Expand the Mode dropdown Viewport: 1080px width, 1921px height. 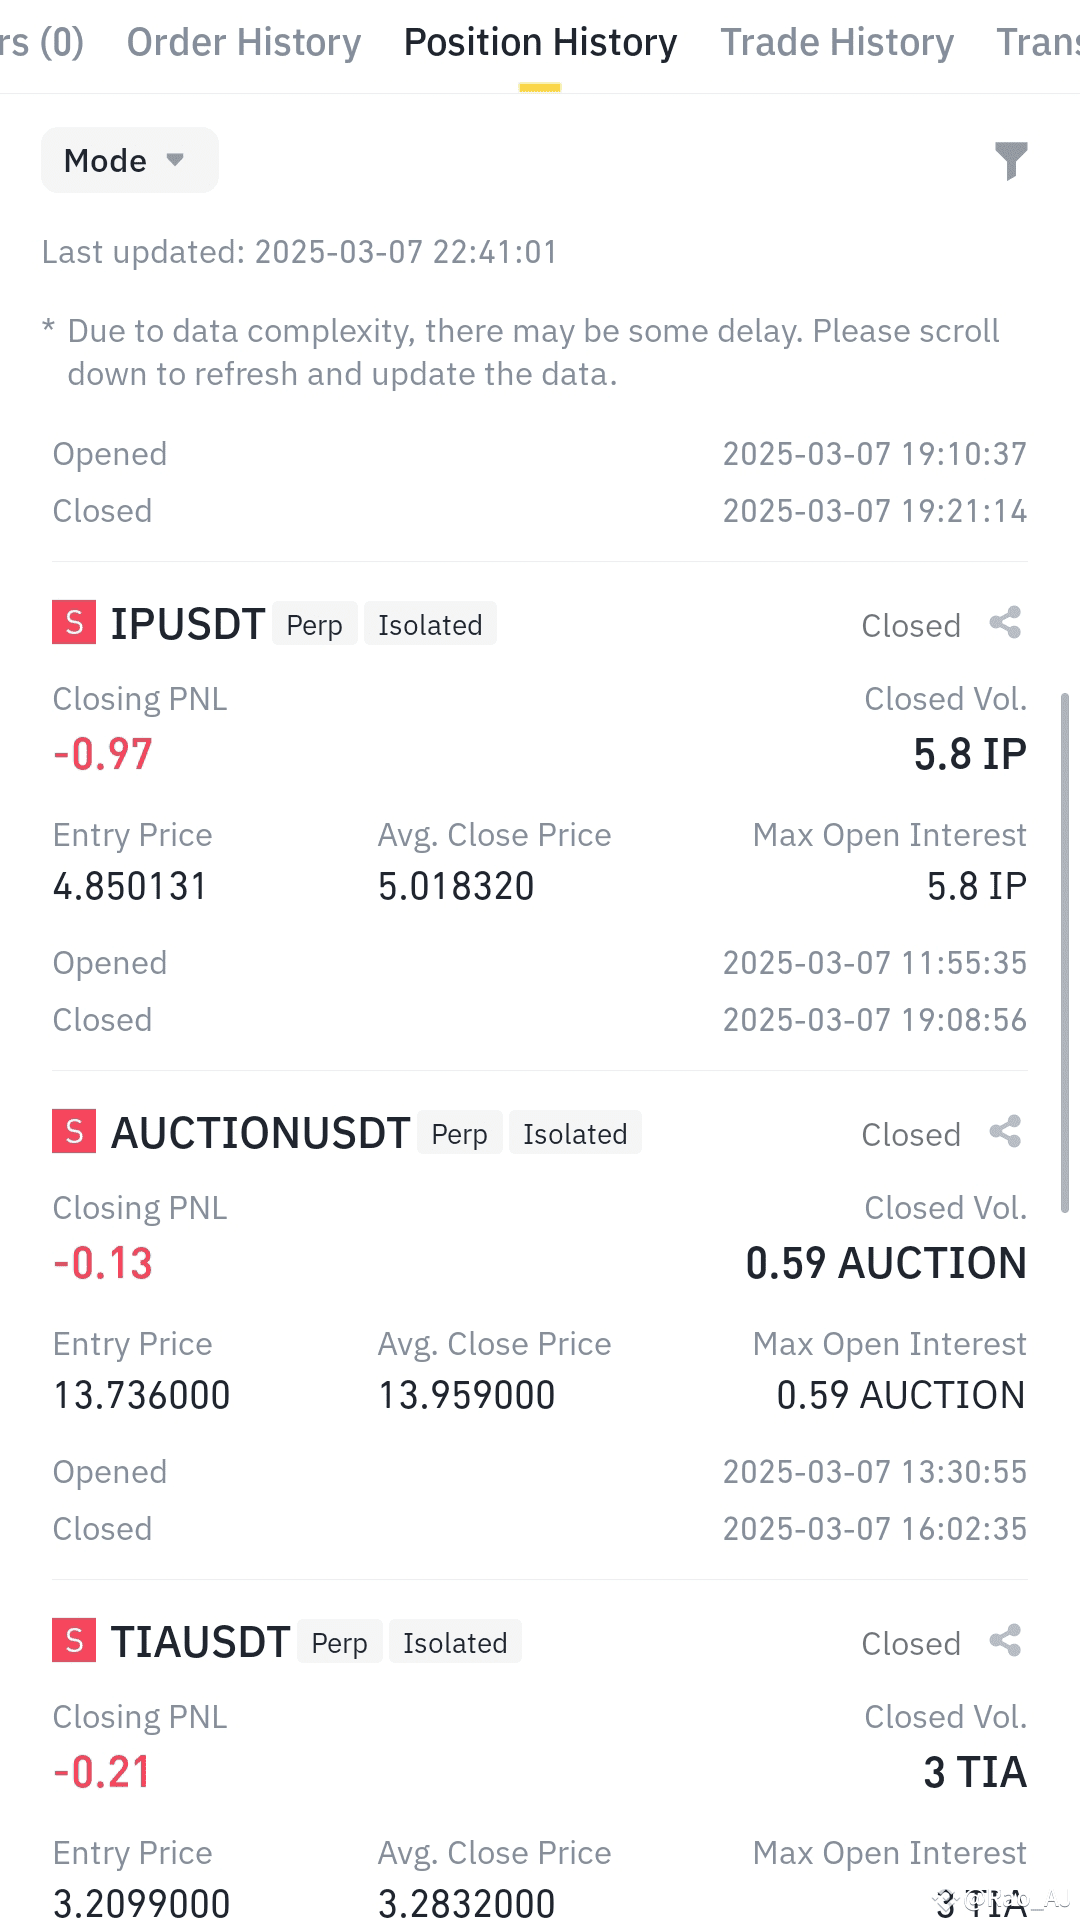[x=130, y=160]
